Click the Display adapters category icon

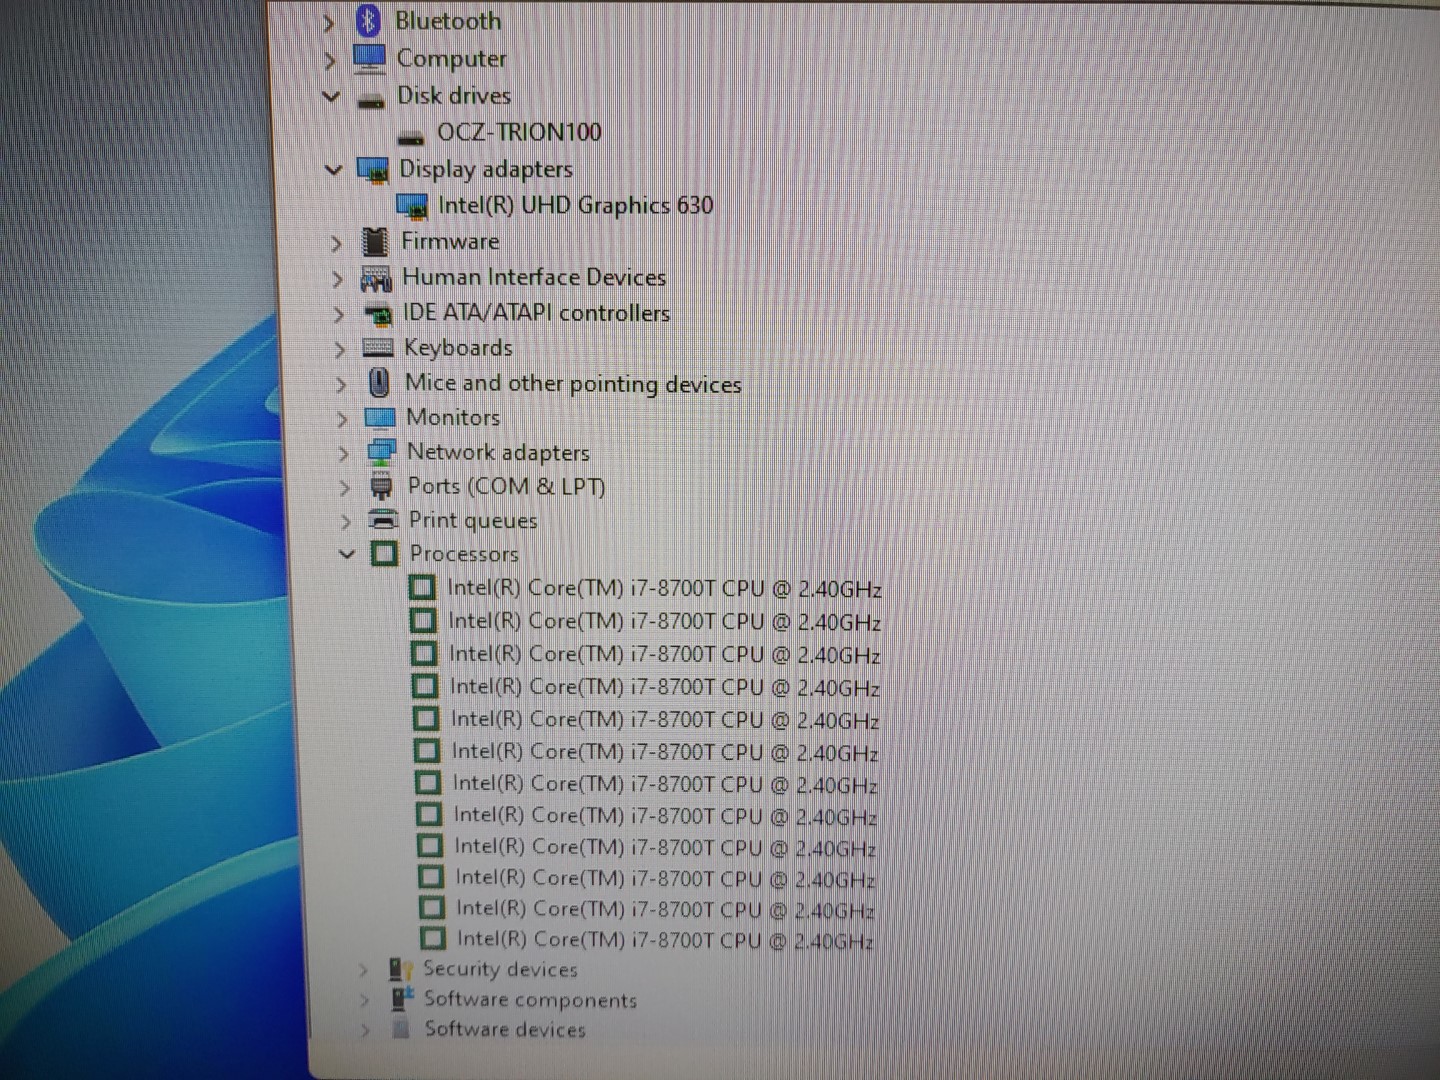pos(373,170)
